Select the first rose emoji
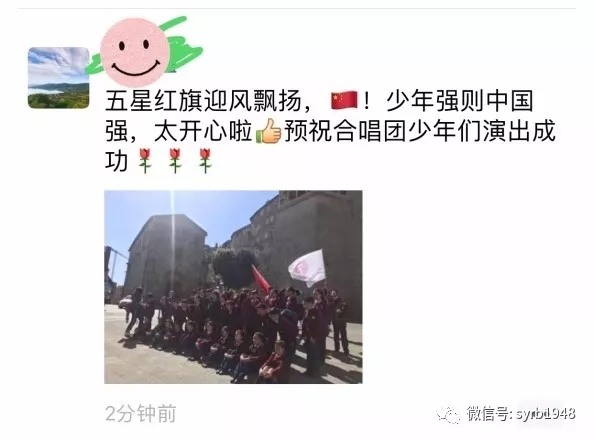Screen dimensions: 594x440 click(145, 161)
